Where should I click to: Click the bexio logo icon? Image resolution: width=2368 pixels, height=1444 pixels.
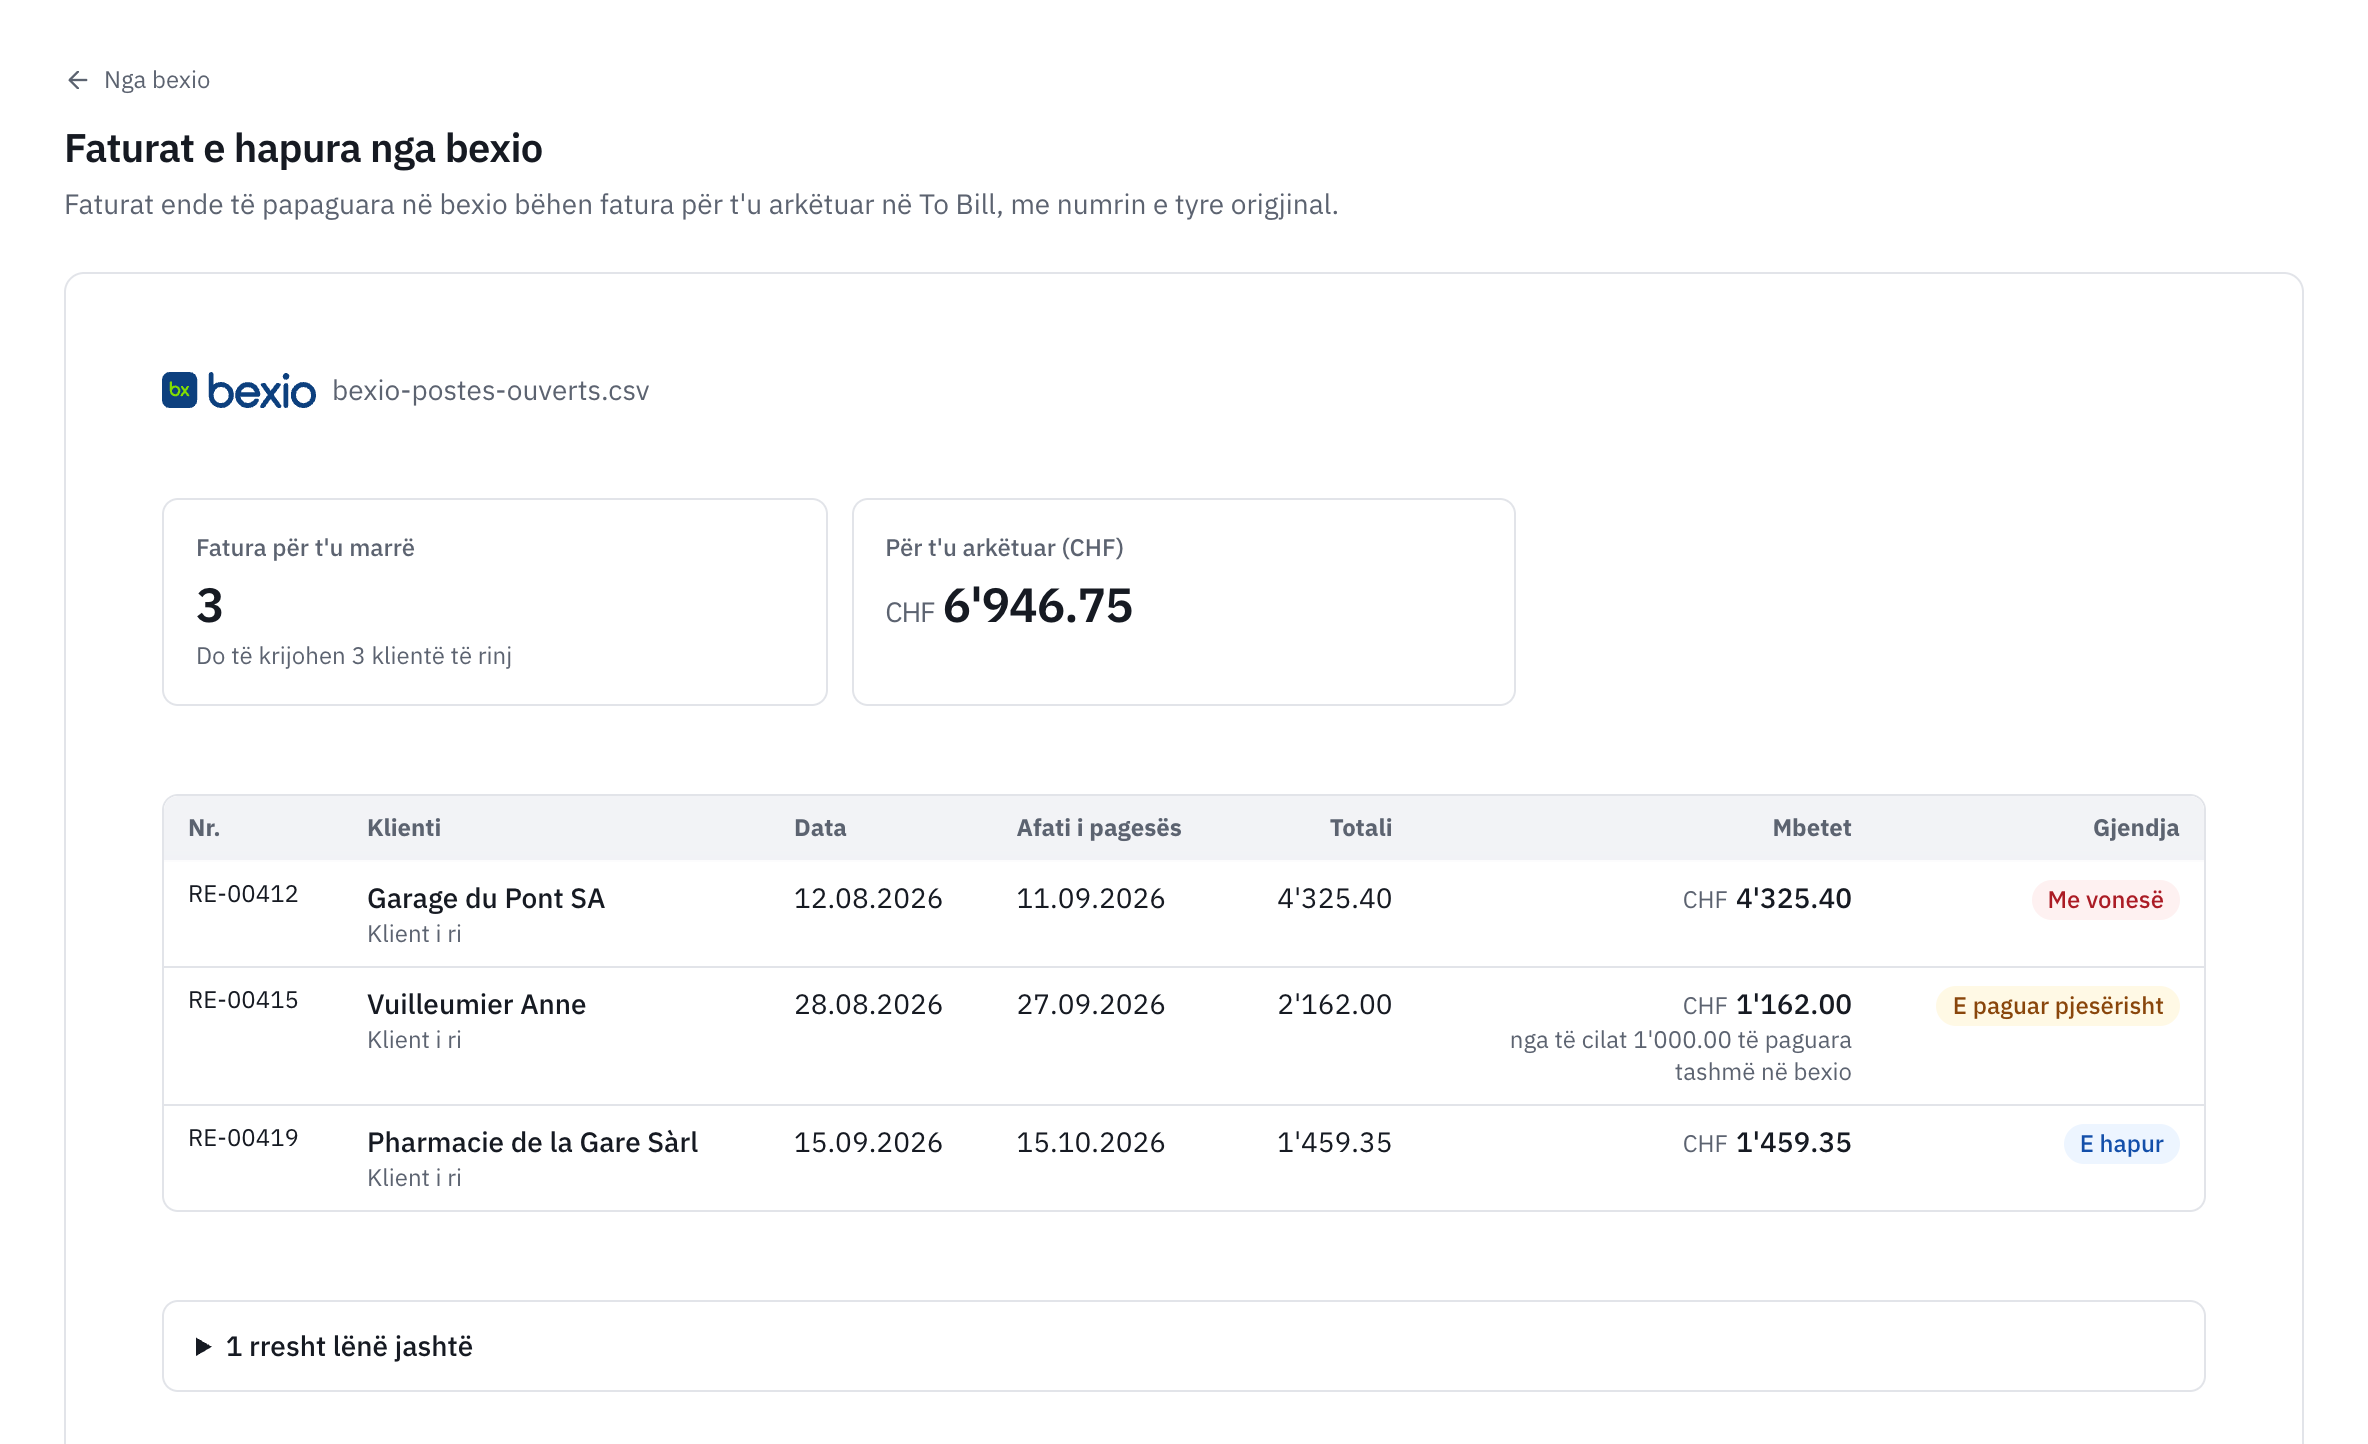(x=180, y=390)
